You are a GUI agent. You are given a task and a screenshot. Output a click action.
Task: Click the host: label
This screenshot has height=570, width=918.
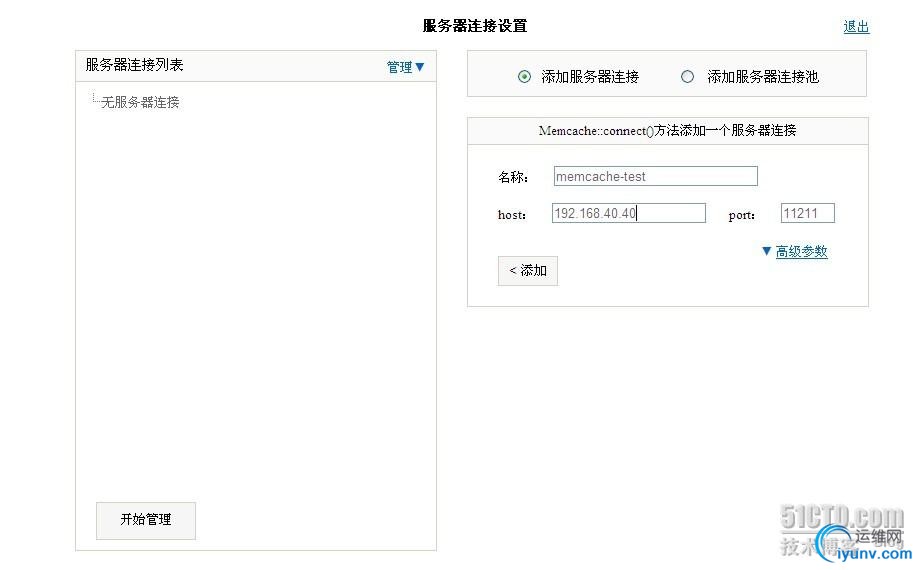[x=512, y=215]
